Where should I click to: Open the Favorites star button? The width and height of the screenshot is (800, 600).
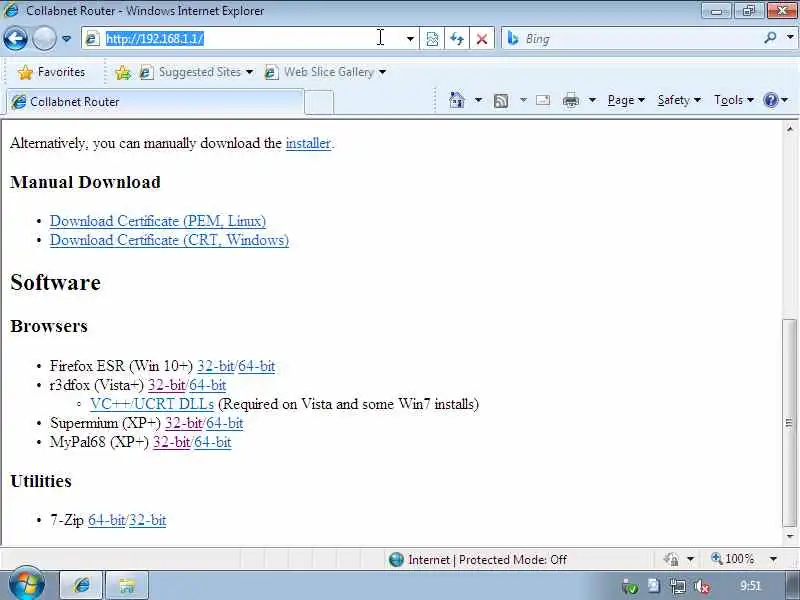pyautogui.click(x=51, y=72)
